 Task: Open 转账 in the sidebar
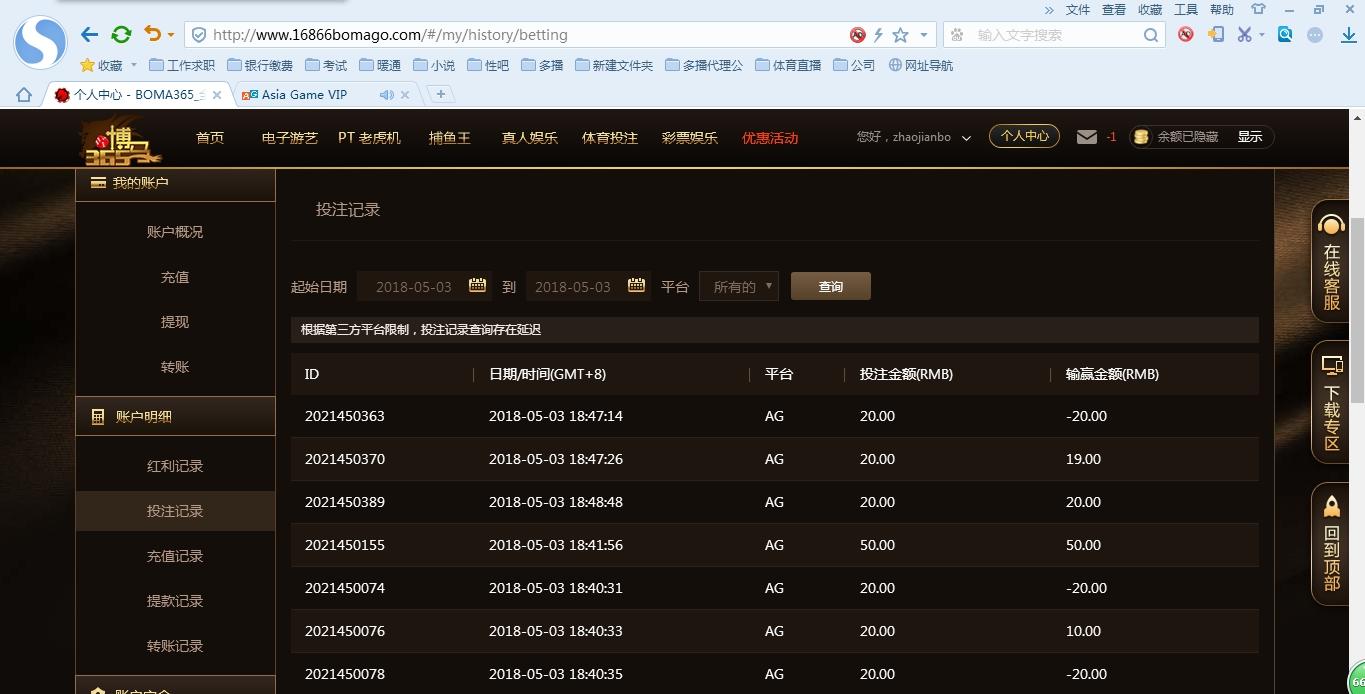[175, 367]
